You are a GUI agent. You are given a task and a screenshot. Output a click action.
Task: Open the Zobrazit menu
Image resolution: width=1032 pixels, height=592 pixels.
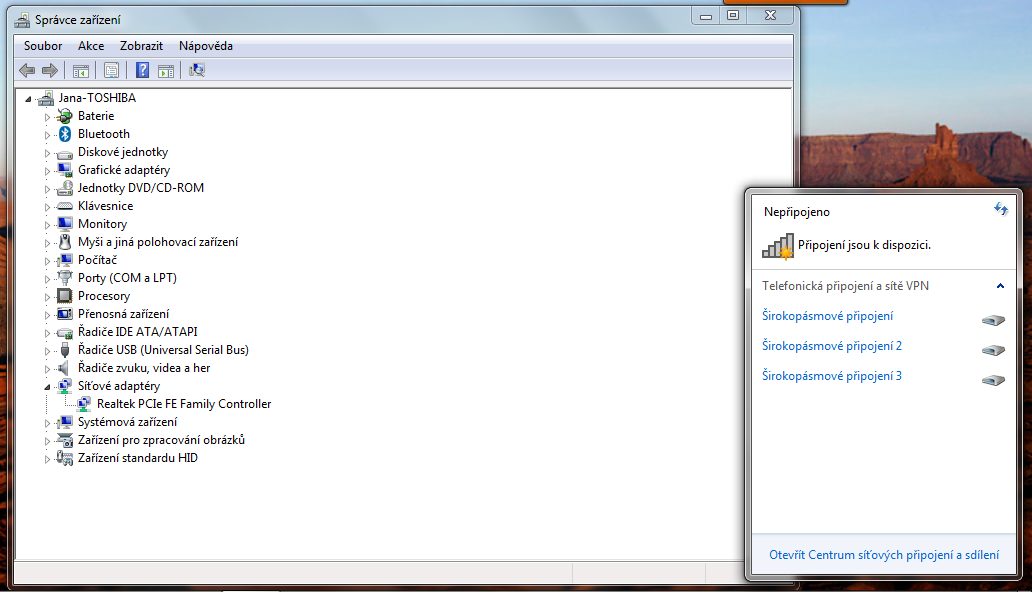(x=141, y=46)
